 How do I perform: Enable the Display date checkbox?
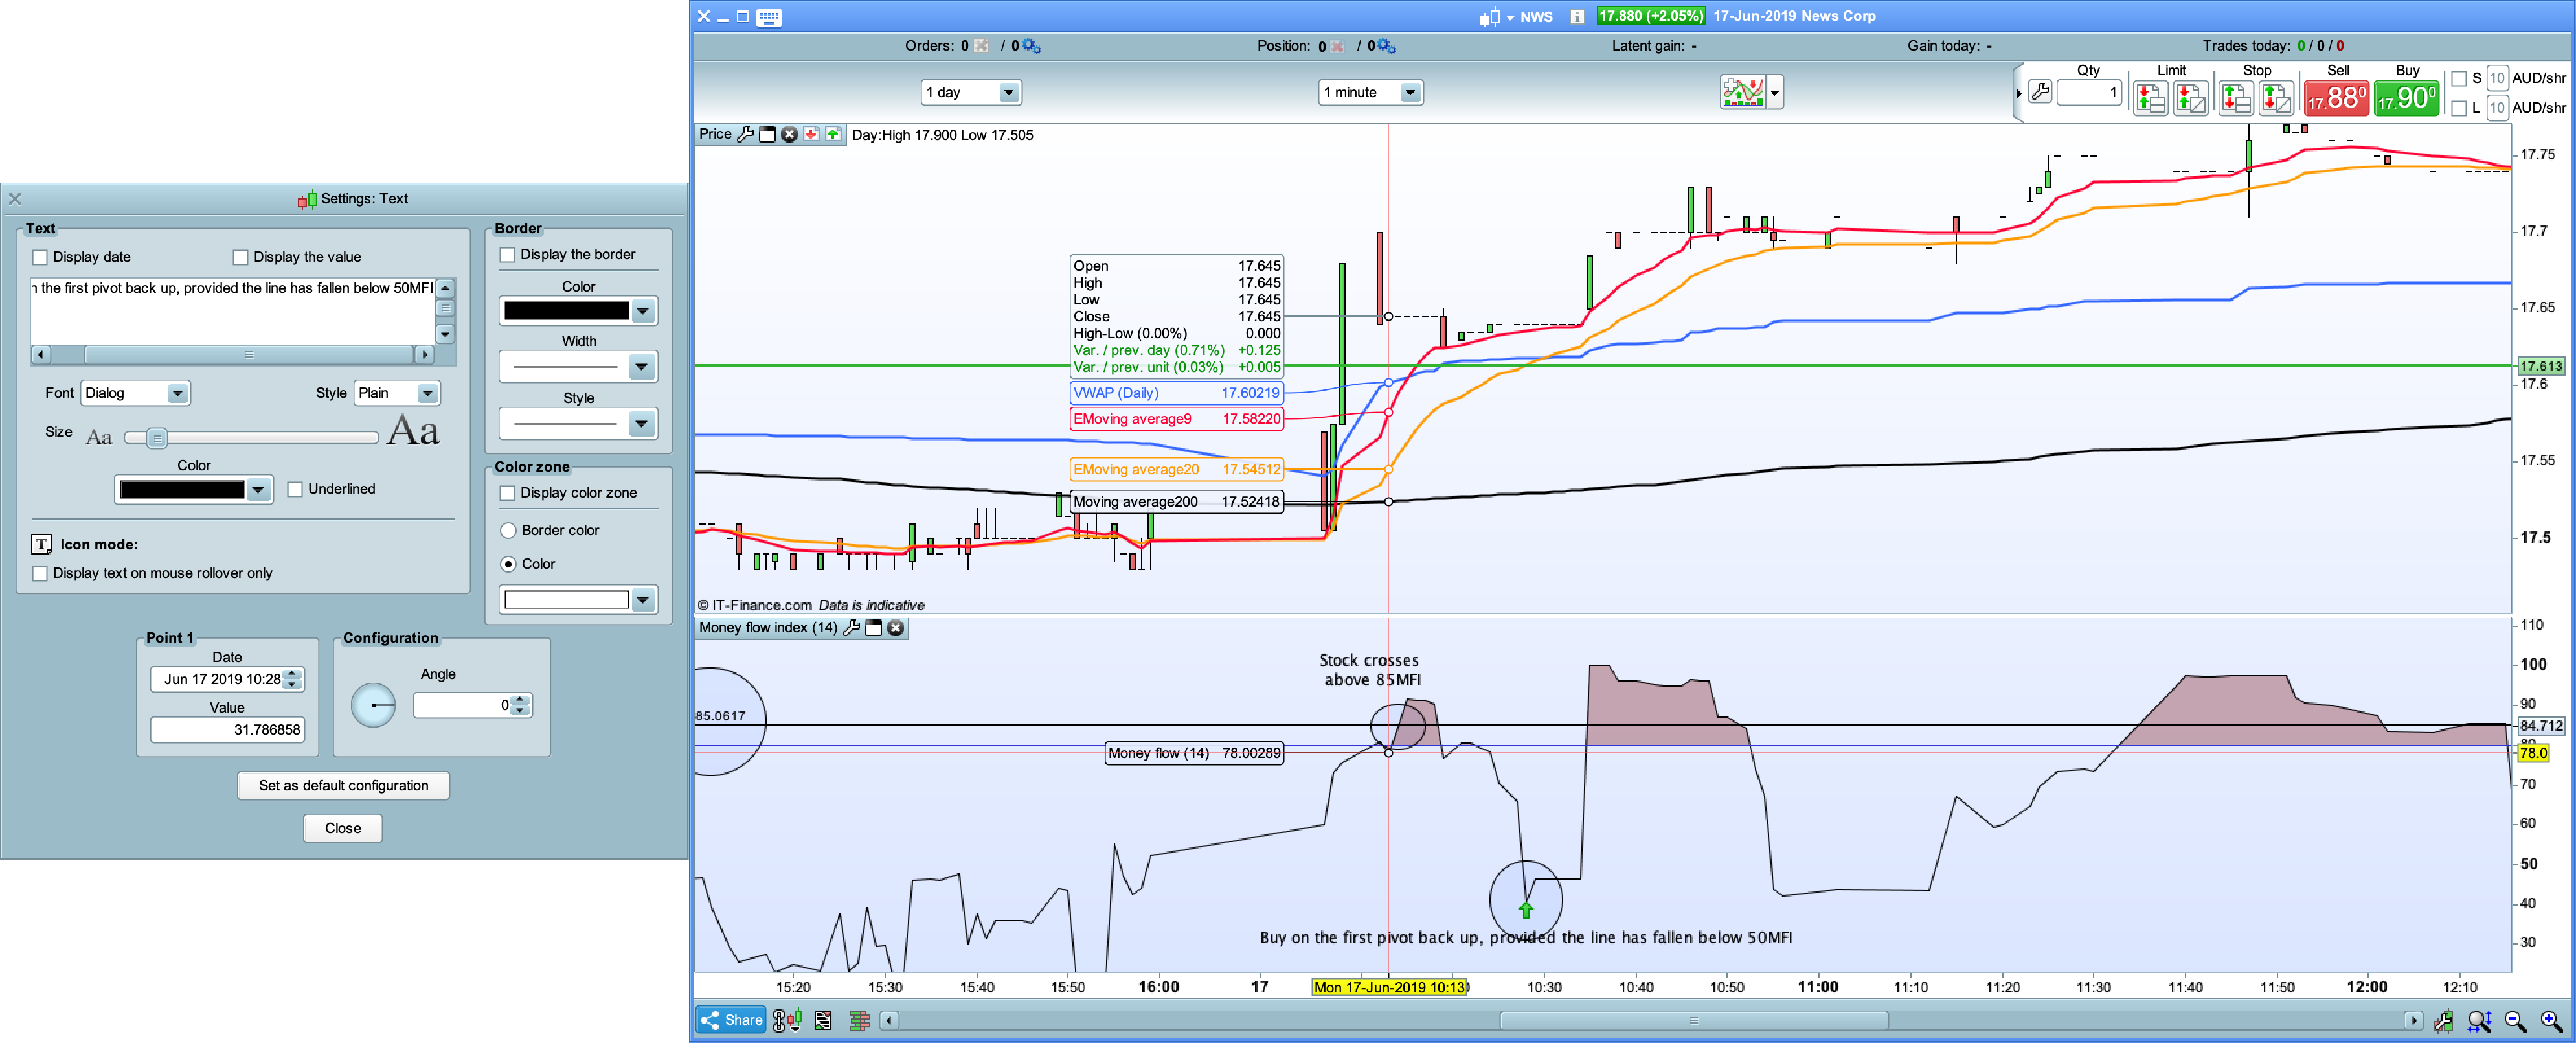[41, 258]
